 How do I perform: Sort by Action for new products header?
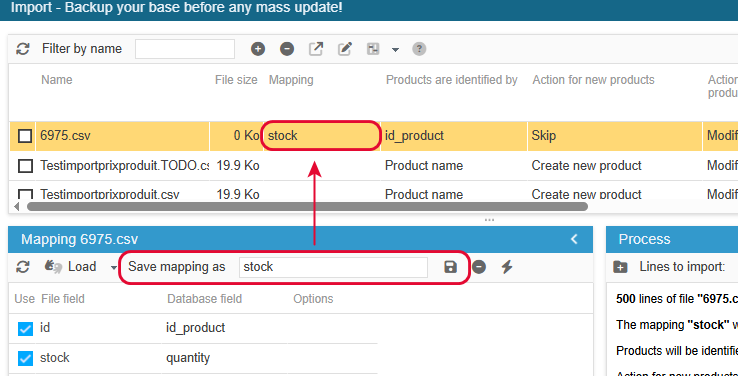click(594, 80)
